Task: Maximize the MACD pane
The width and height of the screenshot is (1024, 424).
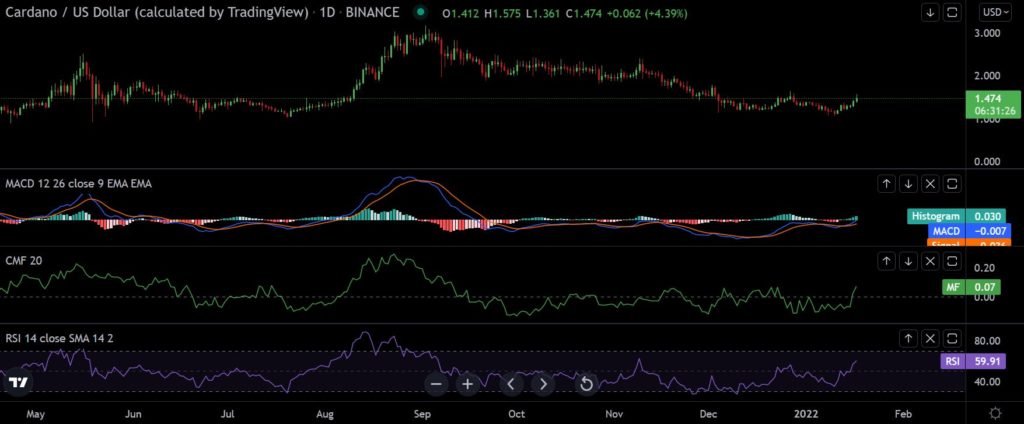Action: [952, 184]
